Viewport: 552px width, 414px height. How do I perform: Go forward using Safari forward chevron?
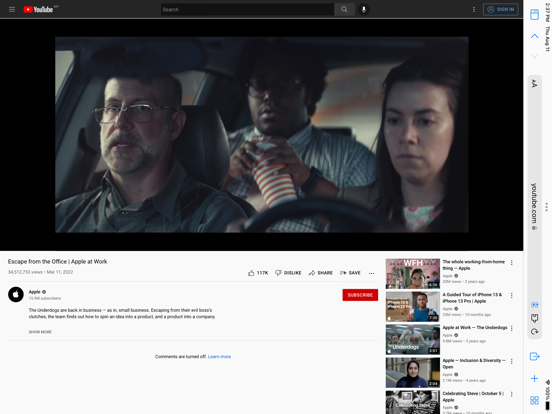534,56
